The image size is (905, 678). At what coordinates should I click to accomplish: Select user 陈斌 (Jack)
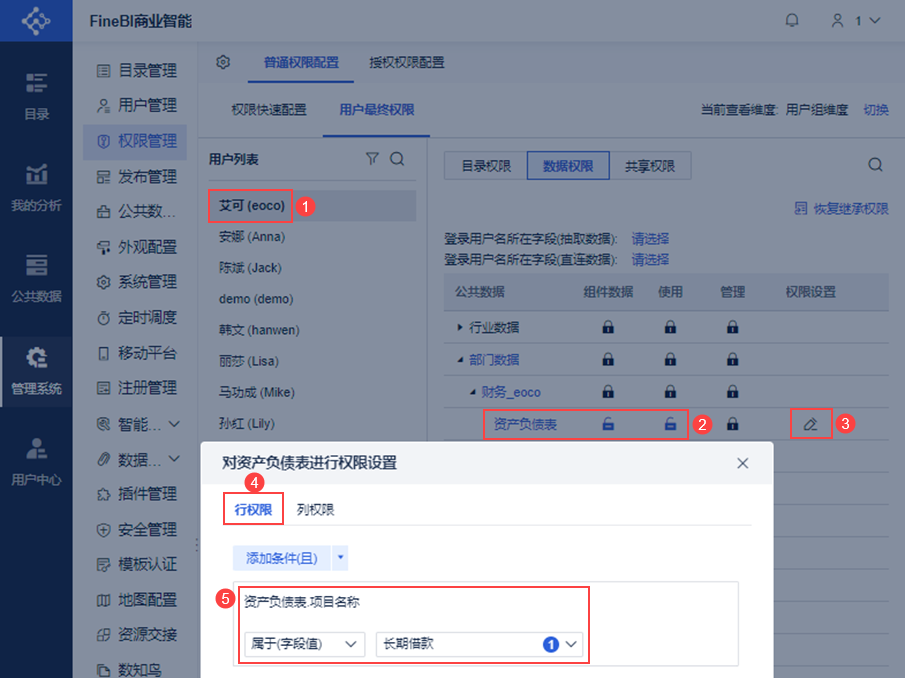coord(312,268)
